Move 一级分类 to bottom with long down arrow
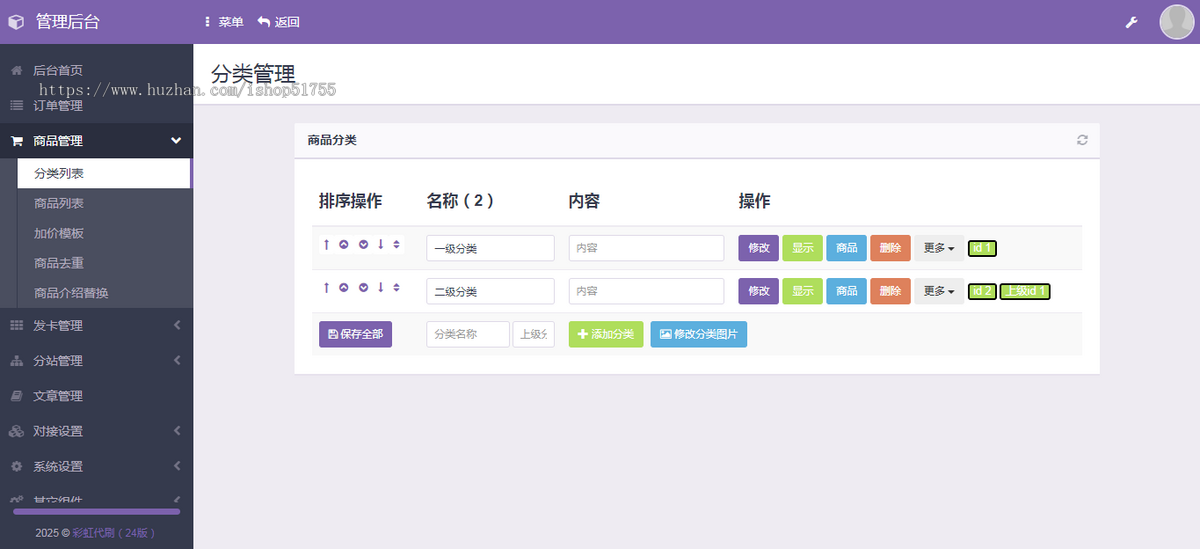Screen dimensions: 1200x549 pyautogui.click(x=381, y=244)
